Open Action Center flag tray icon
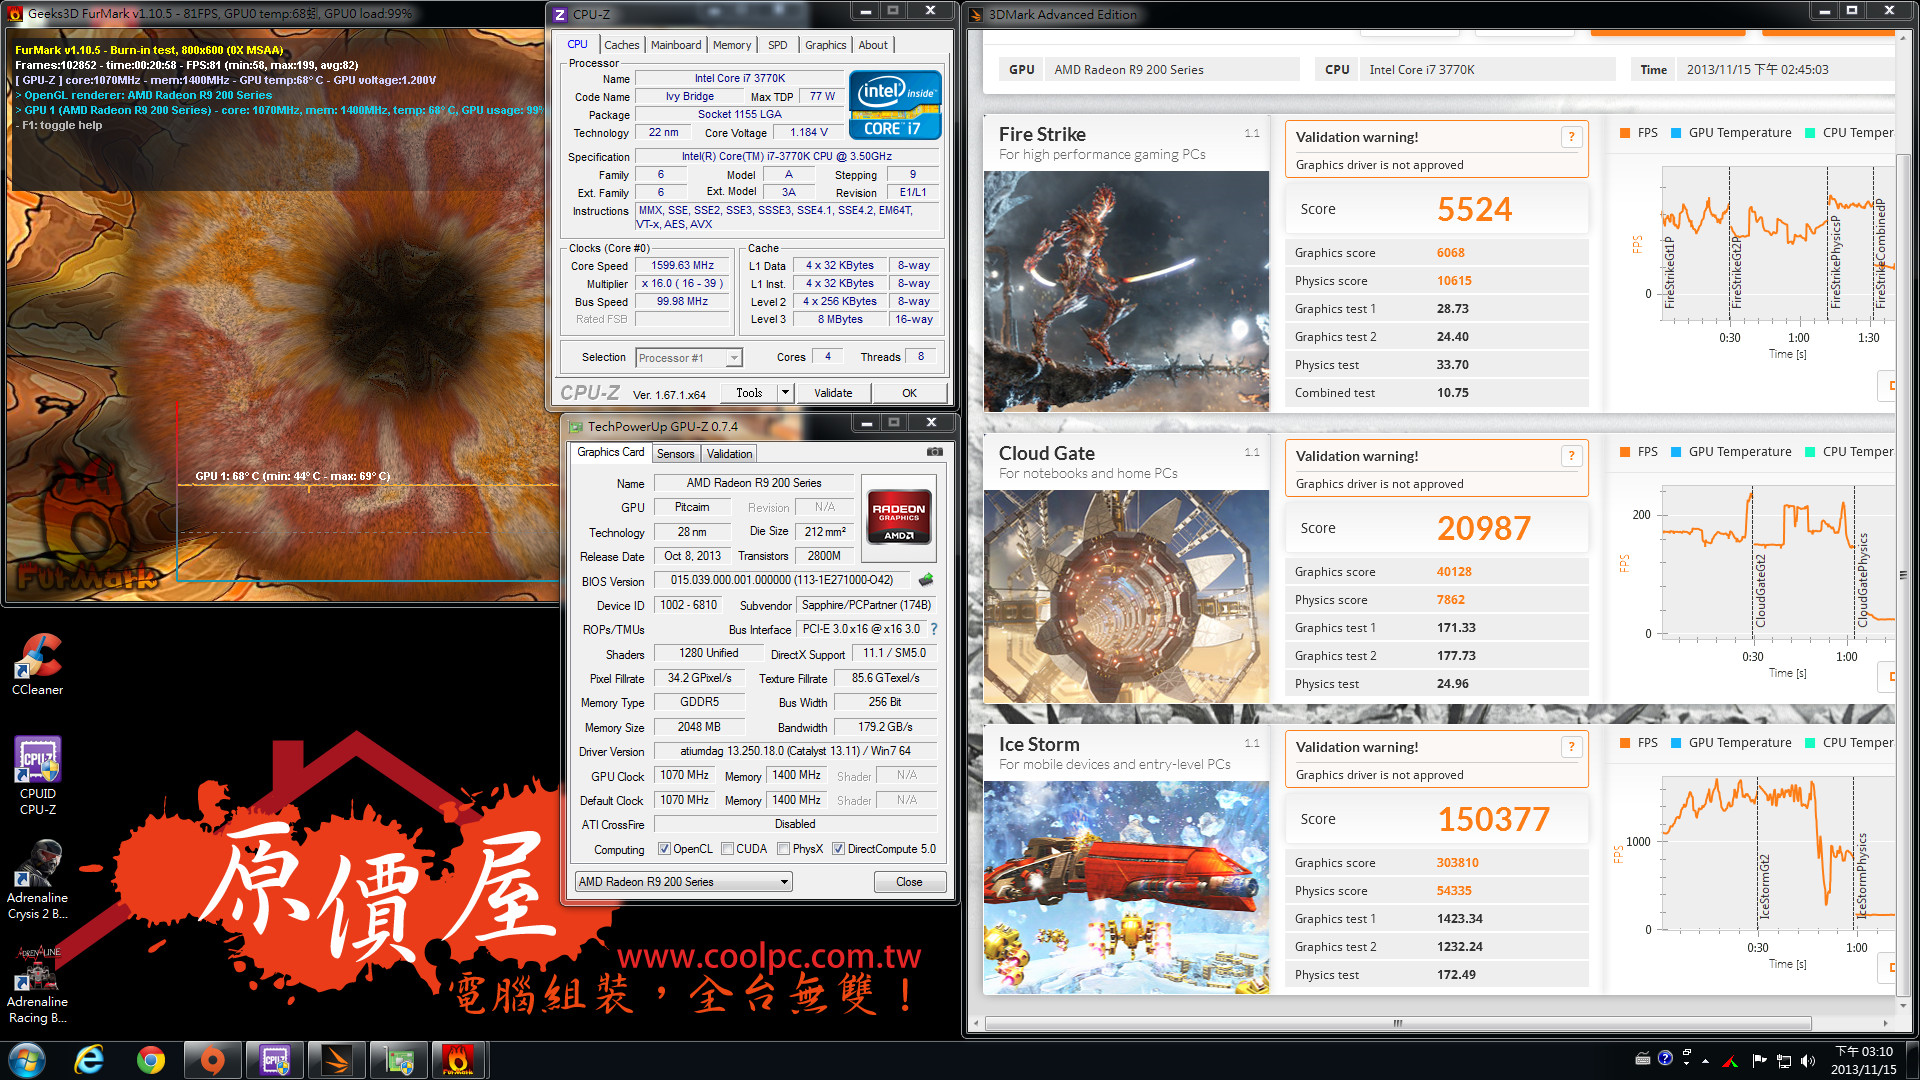The height and width of the screenshot is (1080, 1920). tap(1759, 1061)
